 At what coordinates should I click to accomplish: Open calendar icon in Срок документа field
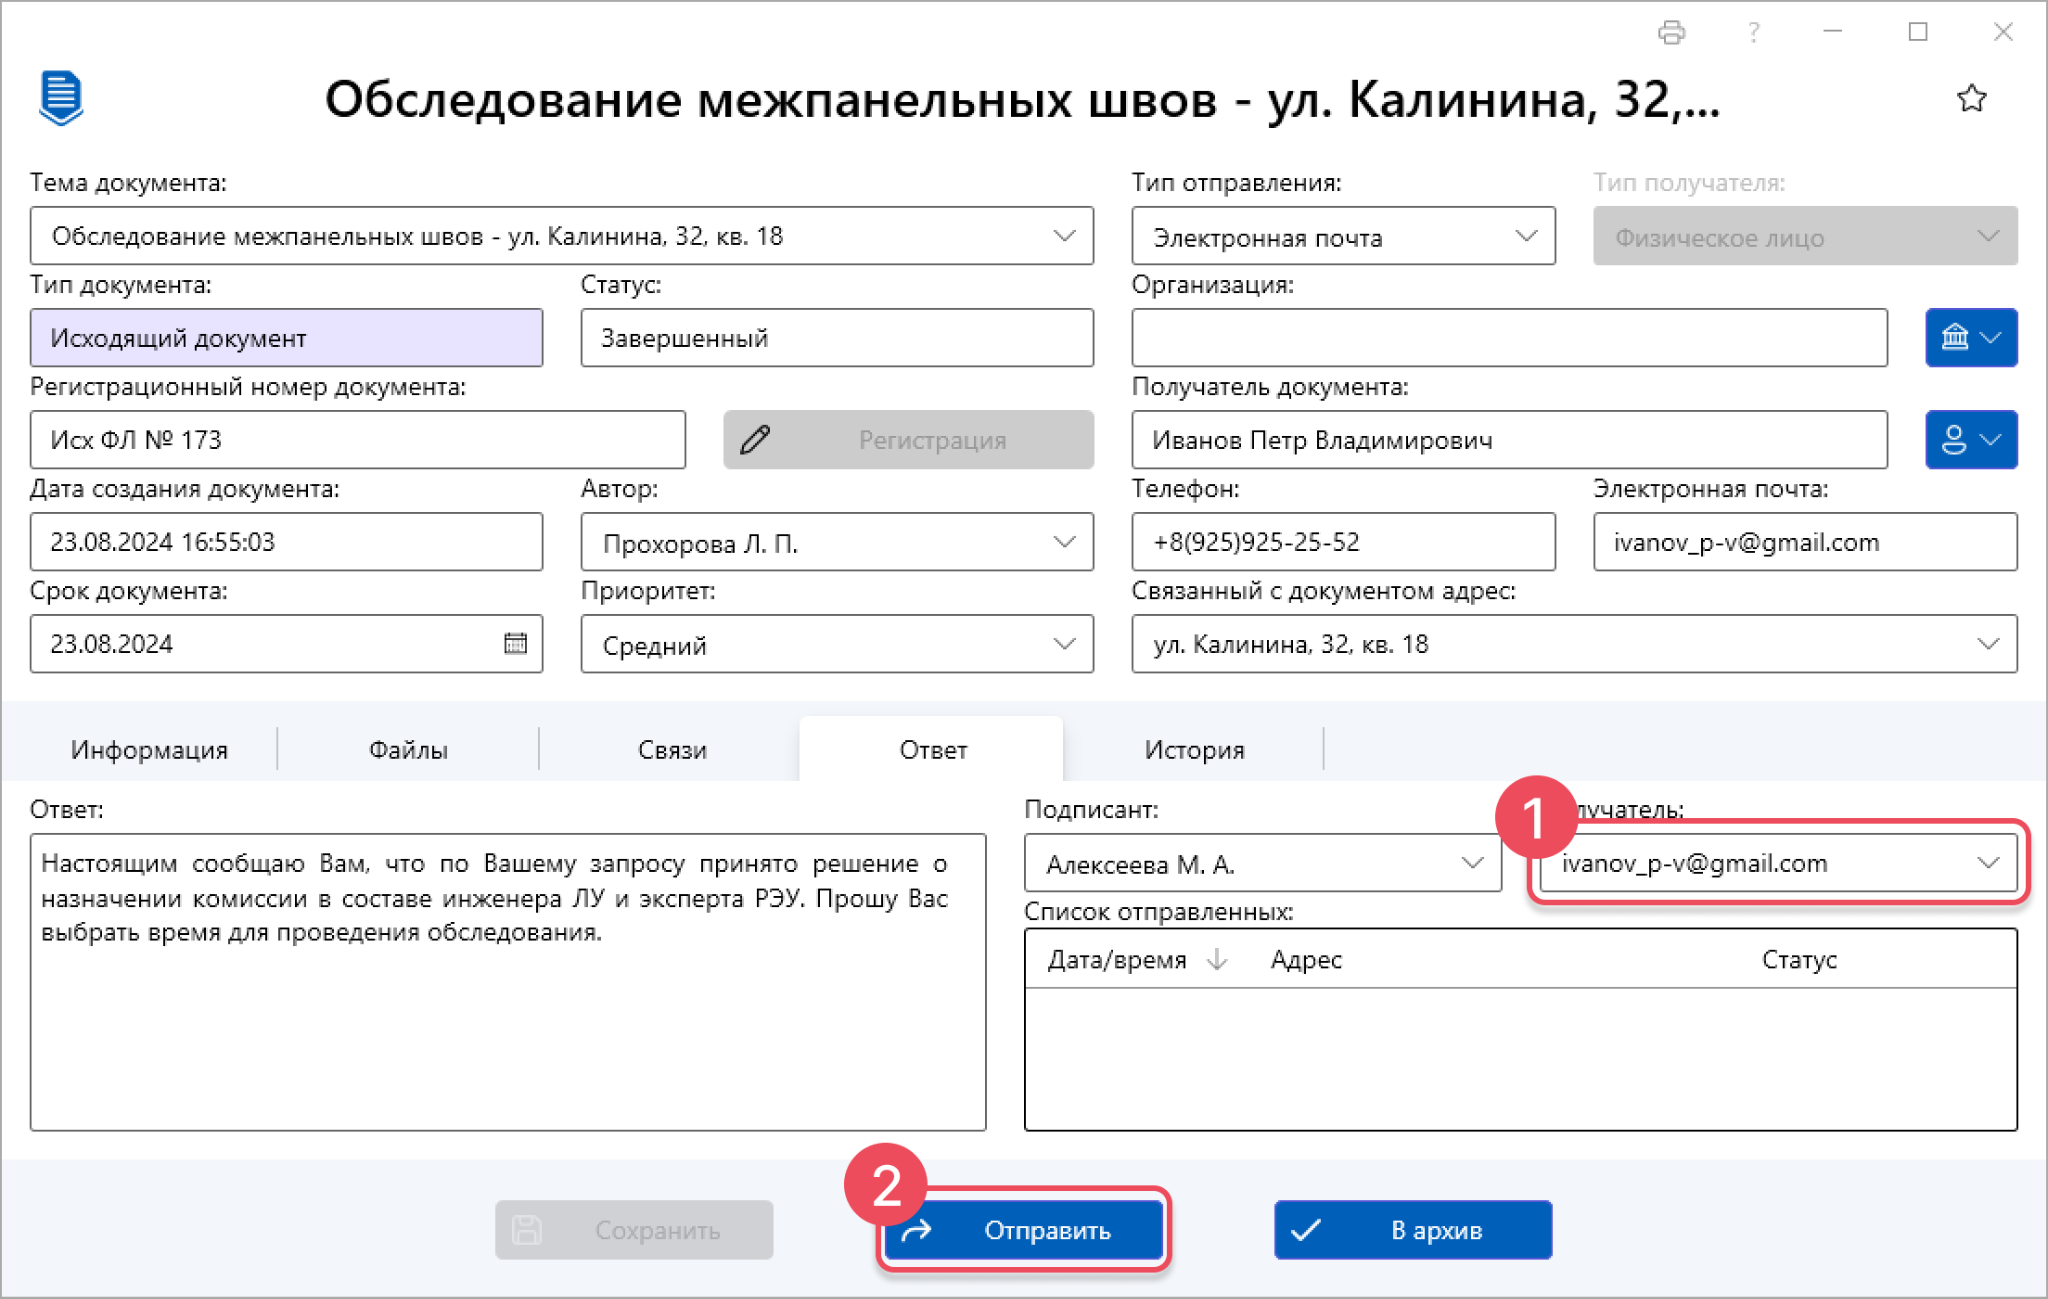515,643
